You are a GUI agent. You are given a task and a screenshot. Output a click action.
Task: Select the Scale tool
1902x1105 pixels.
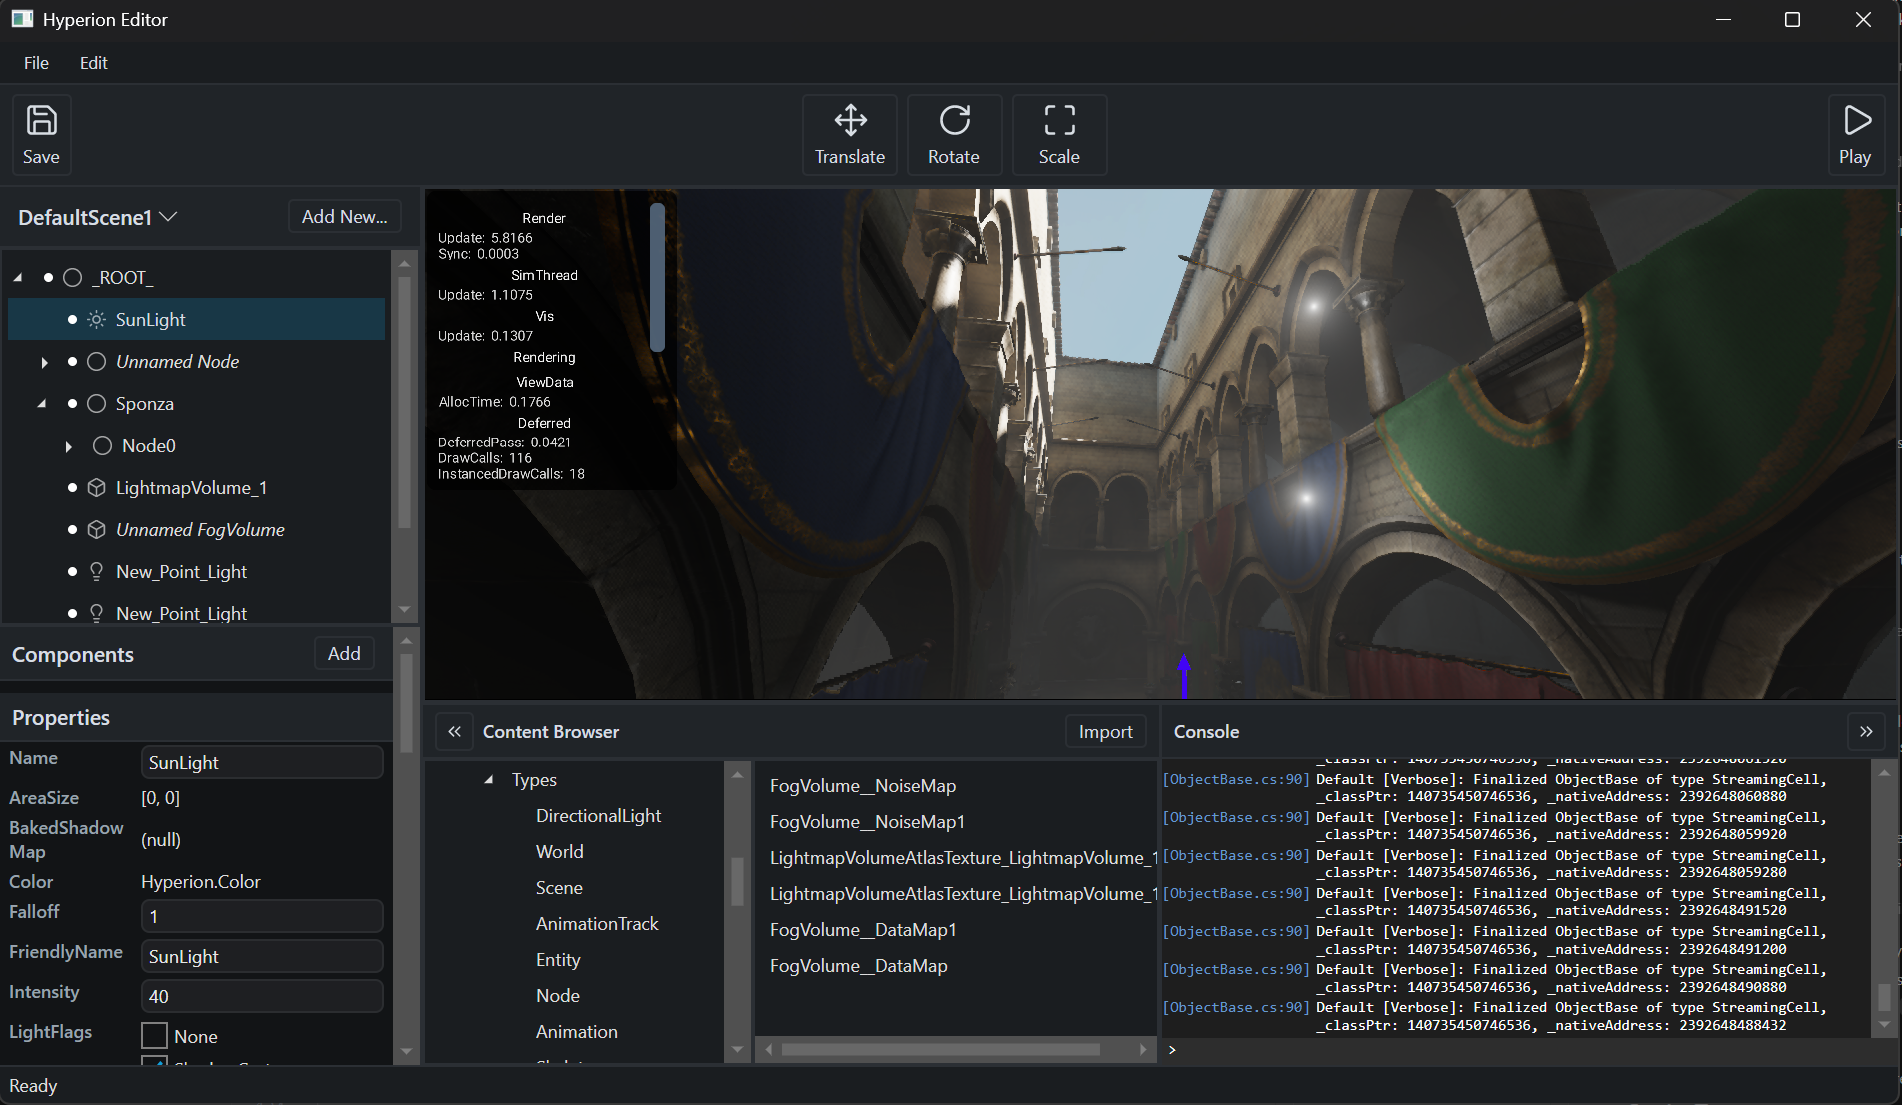coord(1058,134)
